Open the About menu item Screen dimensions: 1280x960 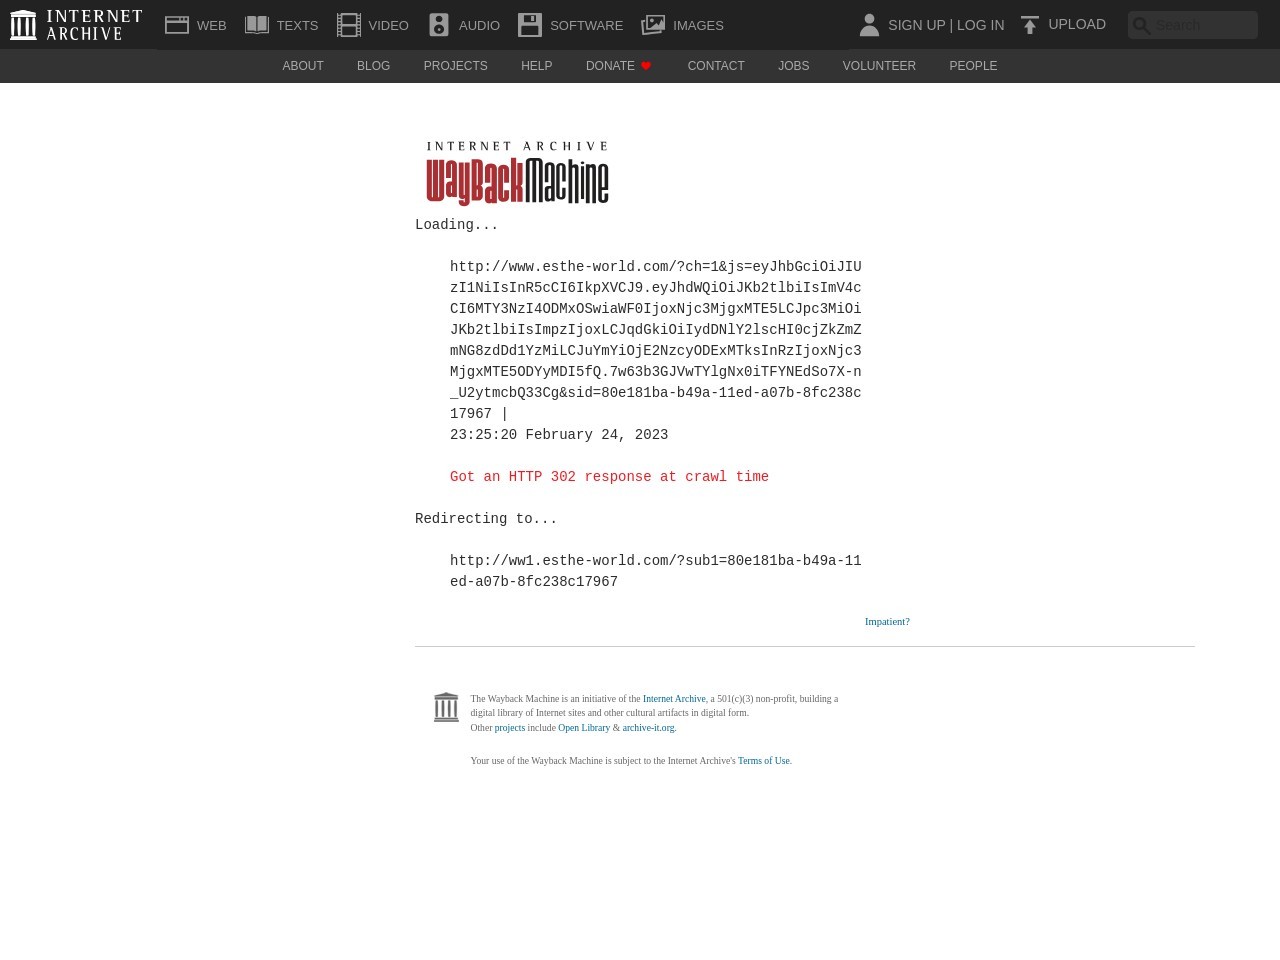[303, 66]
